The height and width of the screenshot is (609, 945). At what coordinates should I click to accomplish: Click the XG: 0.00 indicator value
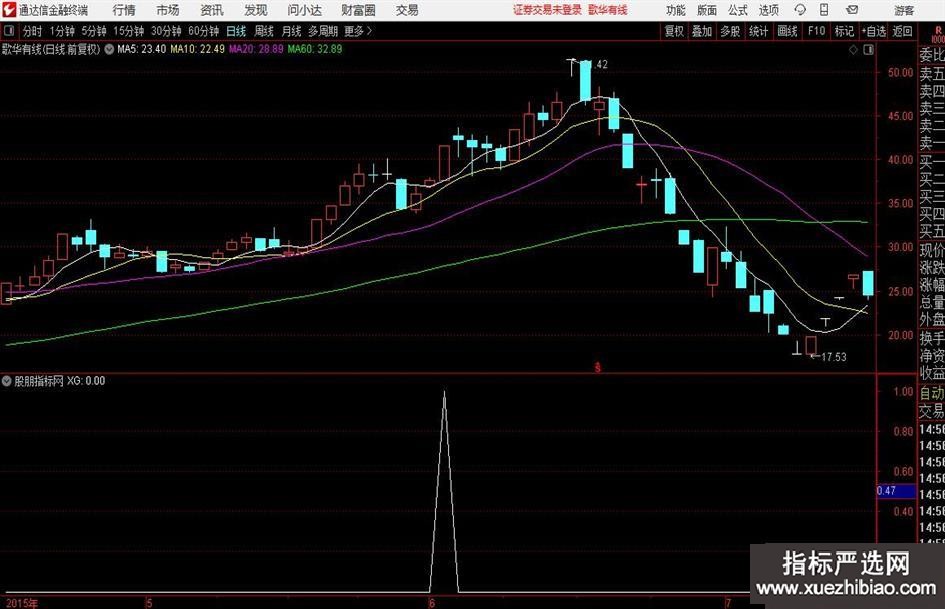point(86,381)
